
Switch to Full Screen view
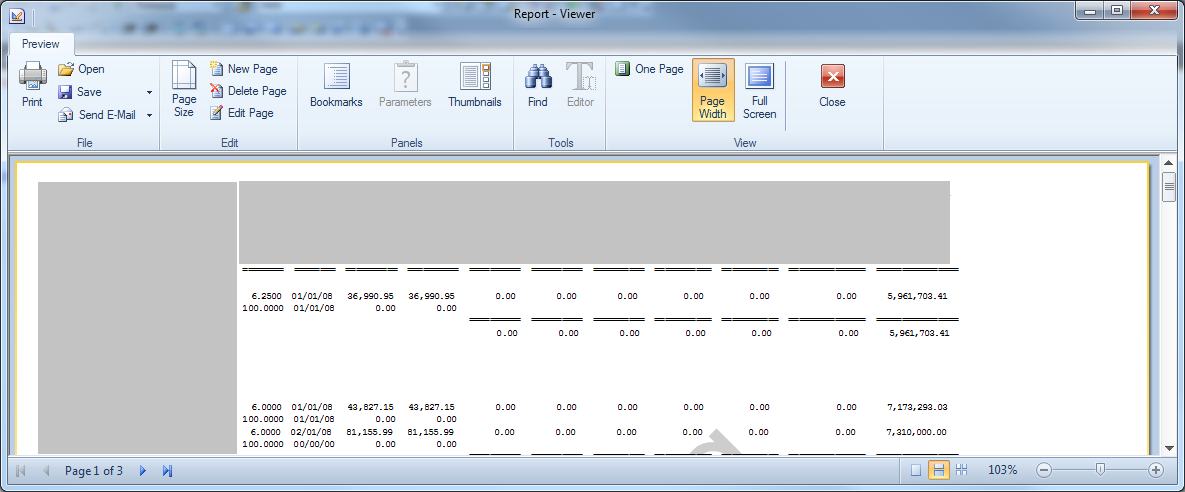point(760,90)
